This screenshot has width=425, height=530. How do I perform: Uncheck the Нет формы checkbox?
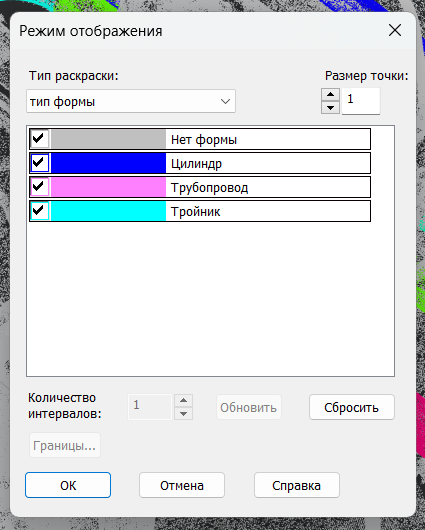pos(40,139)
